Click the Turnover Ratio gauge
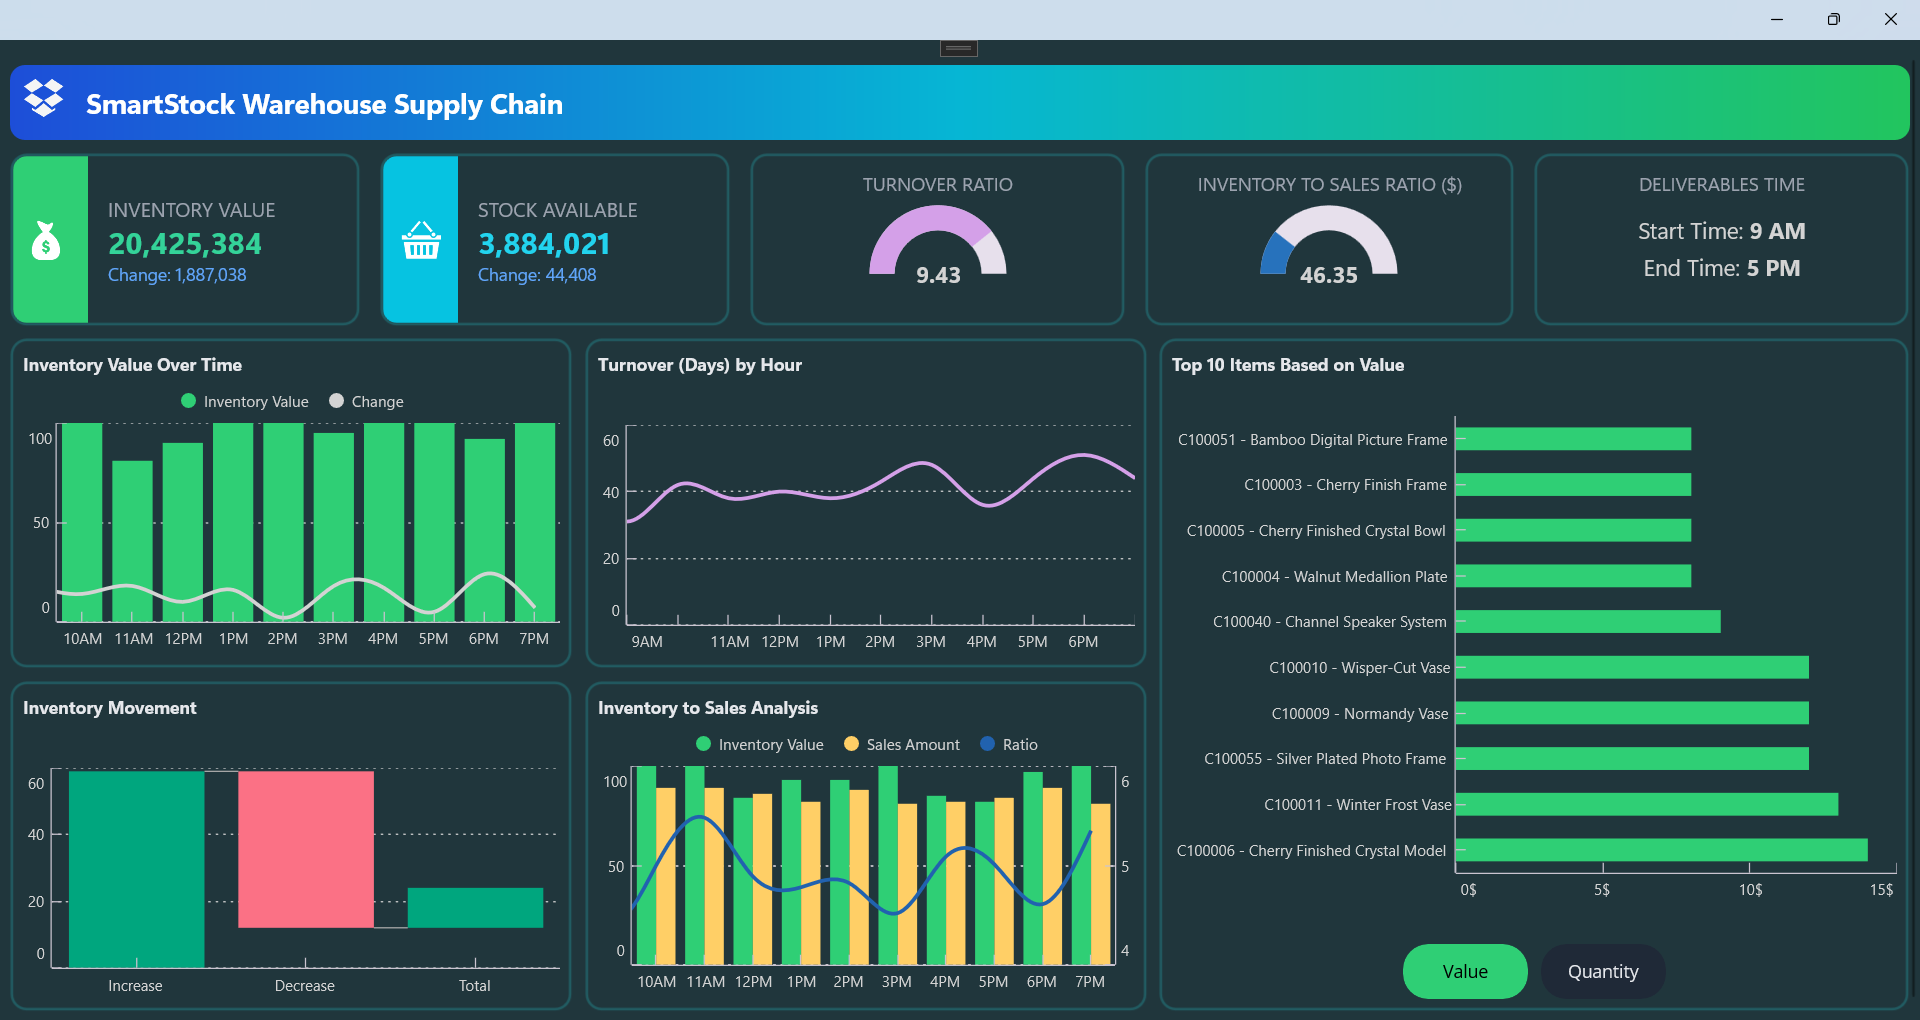This screenshot has width=1920, height=1020. pos(937,243)
